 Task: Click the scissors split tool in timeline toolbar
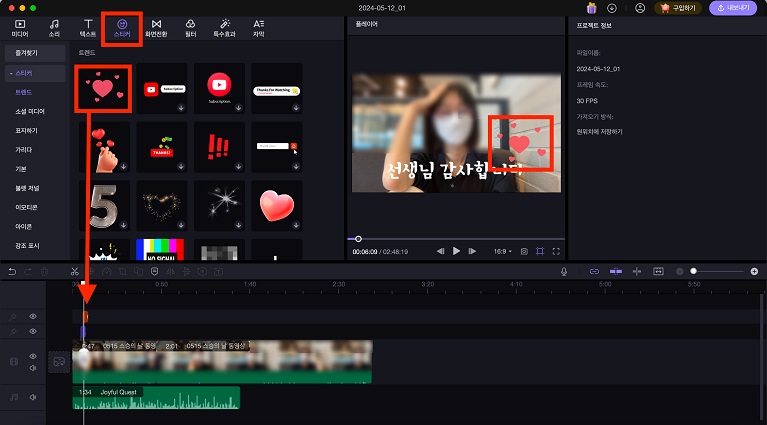[74, 271]
